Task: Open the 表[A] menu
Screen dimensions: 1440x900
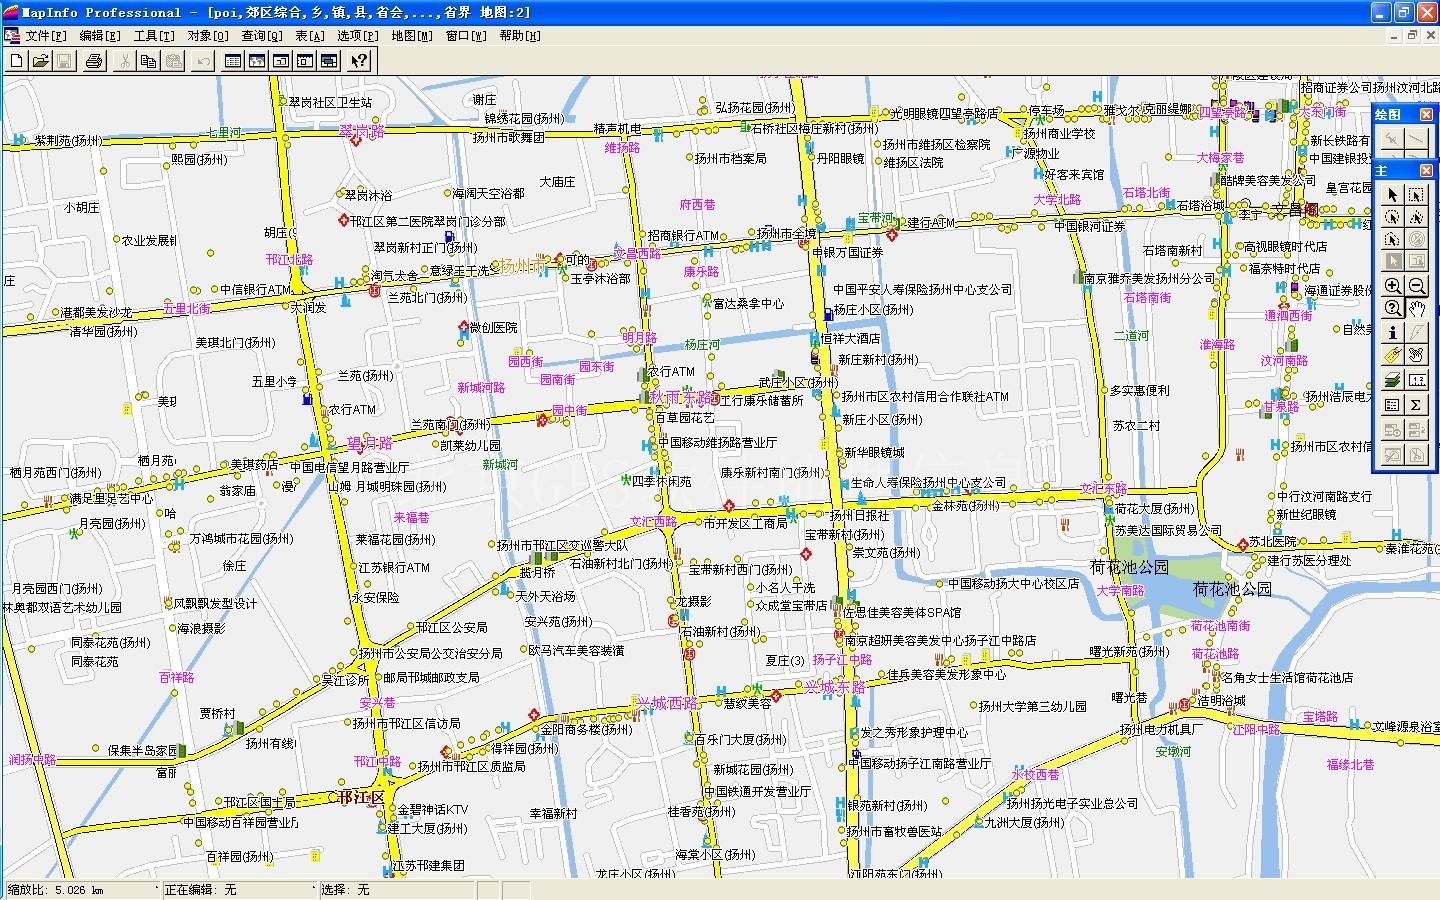Action: point(310,36)
